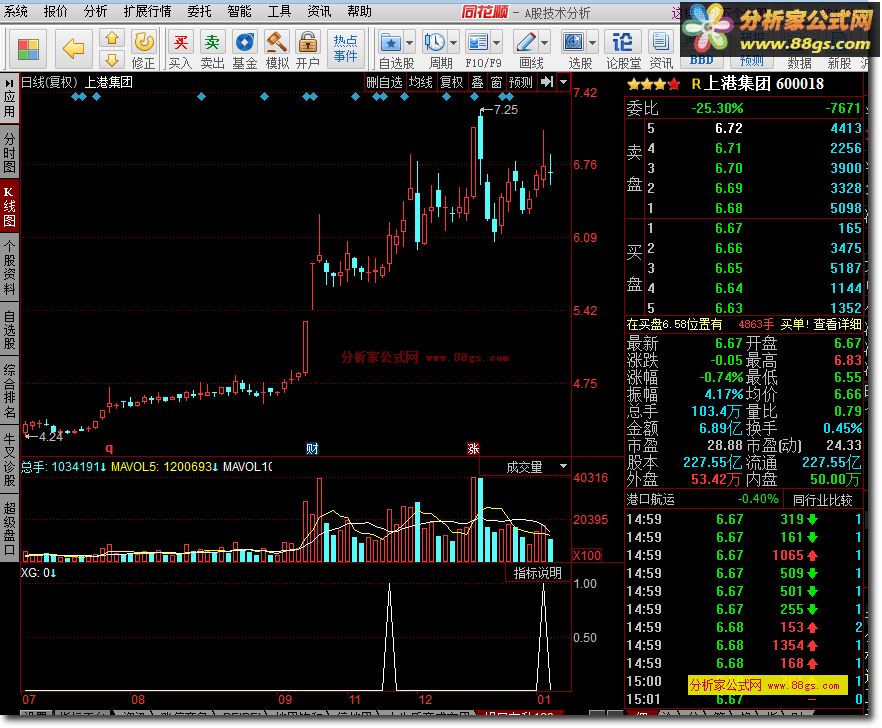Open the 系统 menu

16,11
